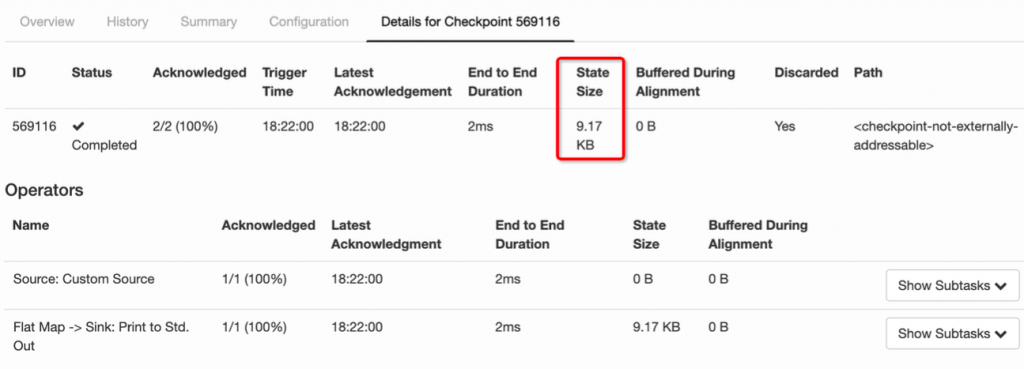Click the State Size column header
This screenshot has width=1024, height=369.
(x=592, y=82)
